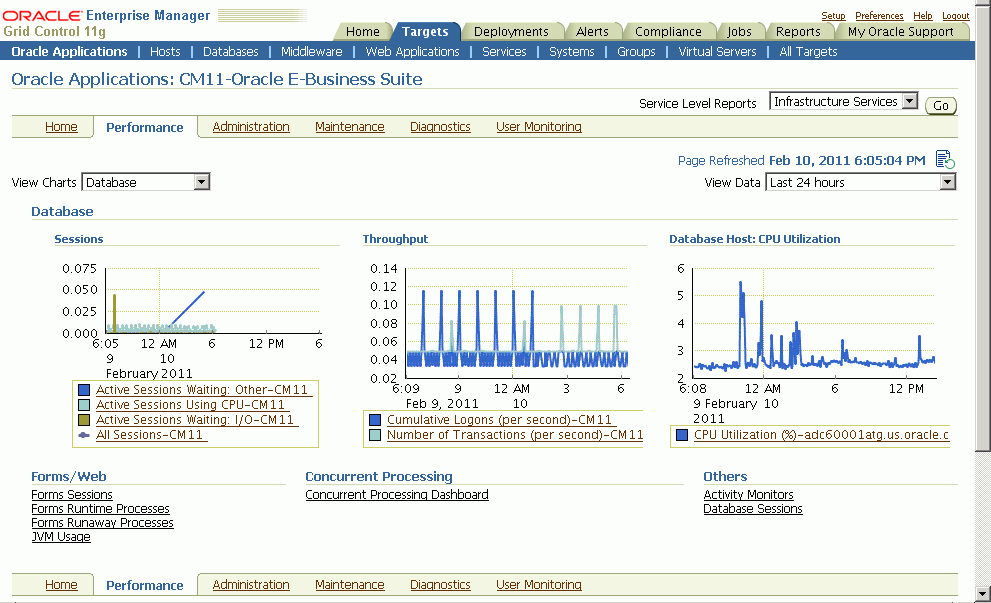This screenshot has width=991, height=603.
Task: Open Active Sessions Waiting: Other-CM11 link
Action: point(202,390)
